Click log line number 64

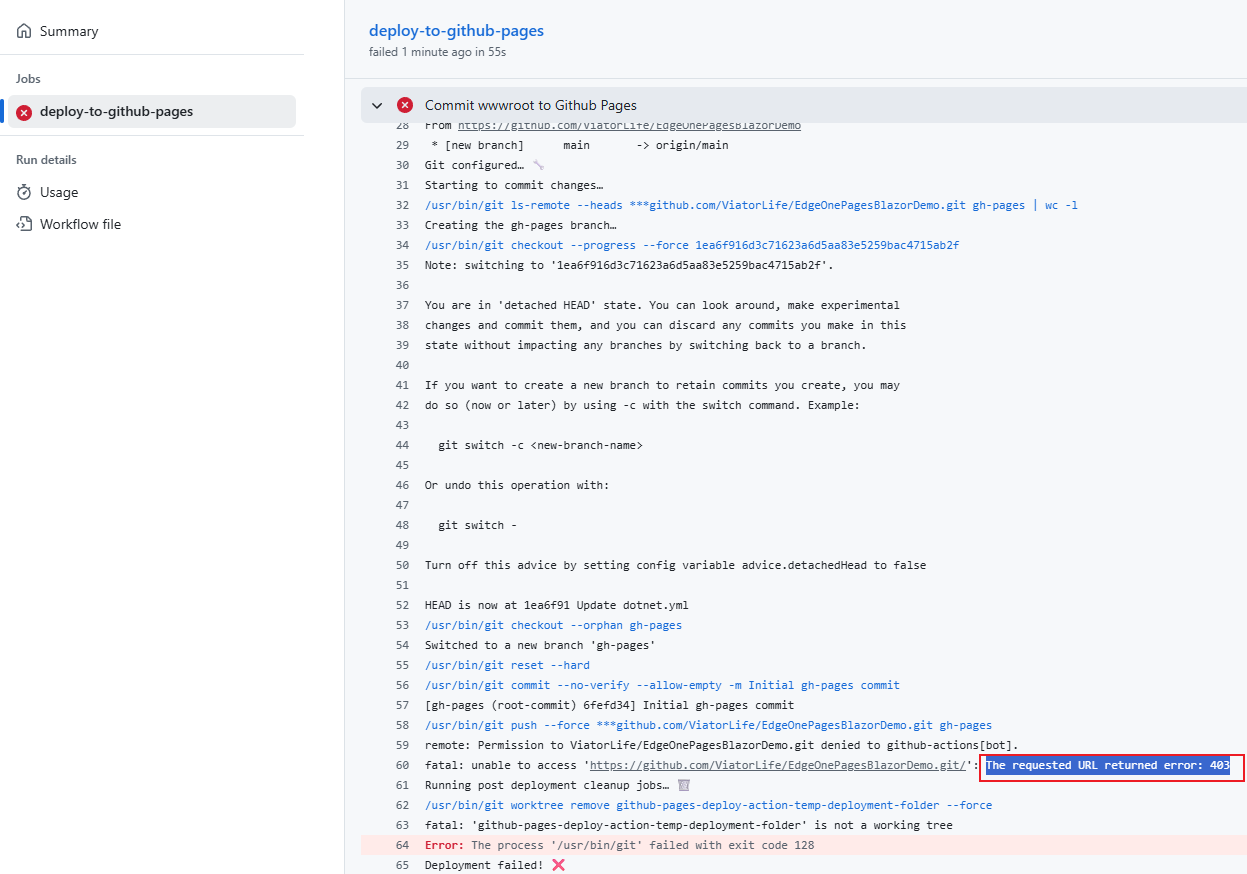(402, 845)
